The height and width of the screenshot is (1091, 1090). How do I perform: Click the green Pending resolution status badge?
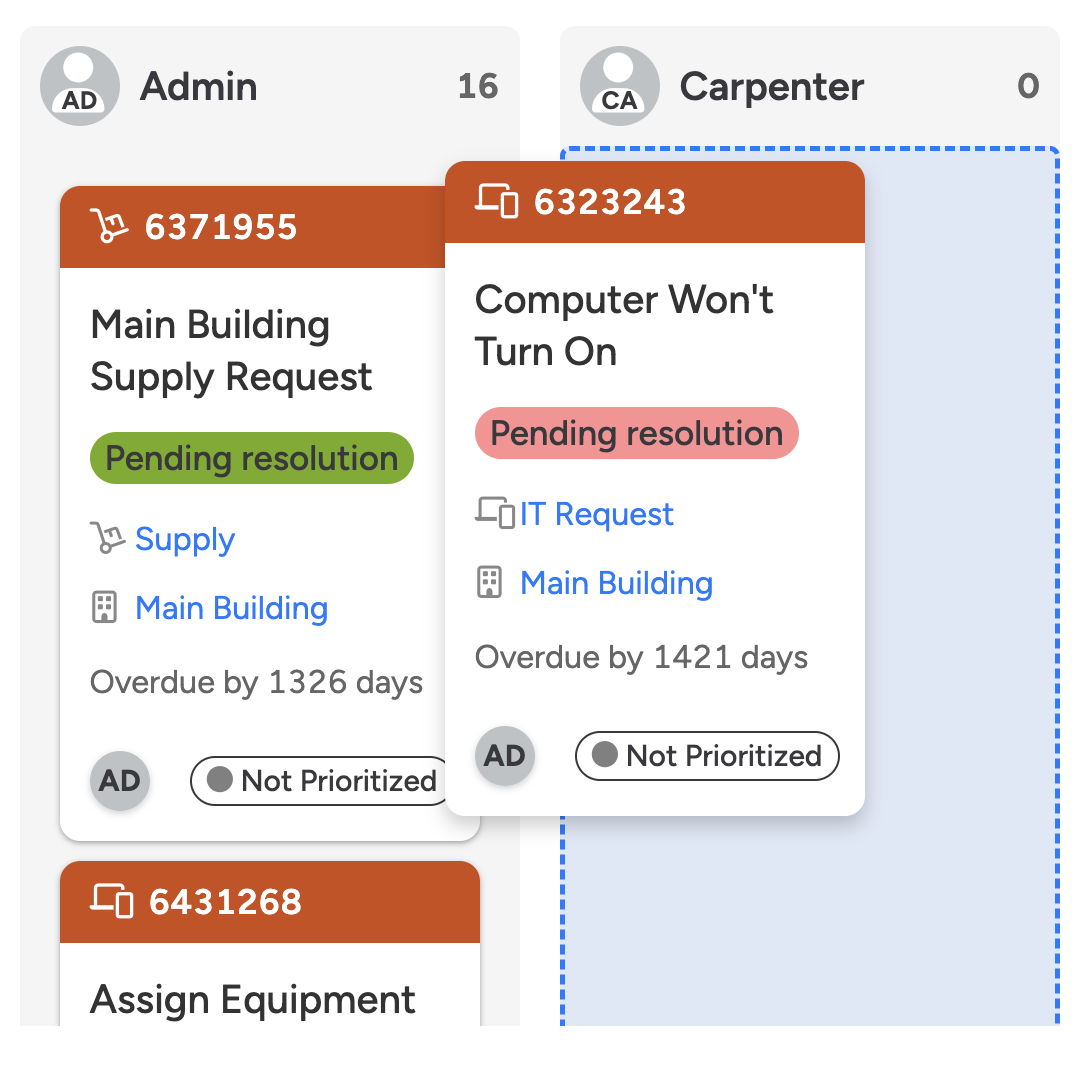point(252,459)
